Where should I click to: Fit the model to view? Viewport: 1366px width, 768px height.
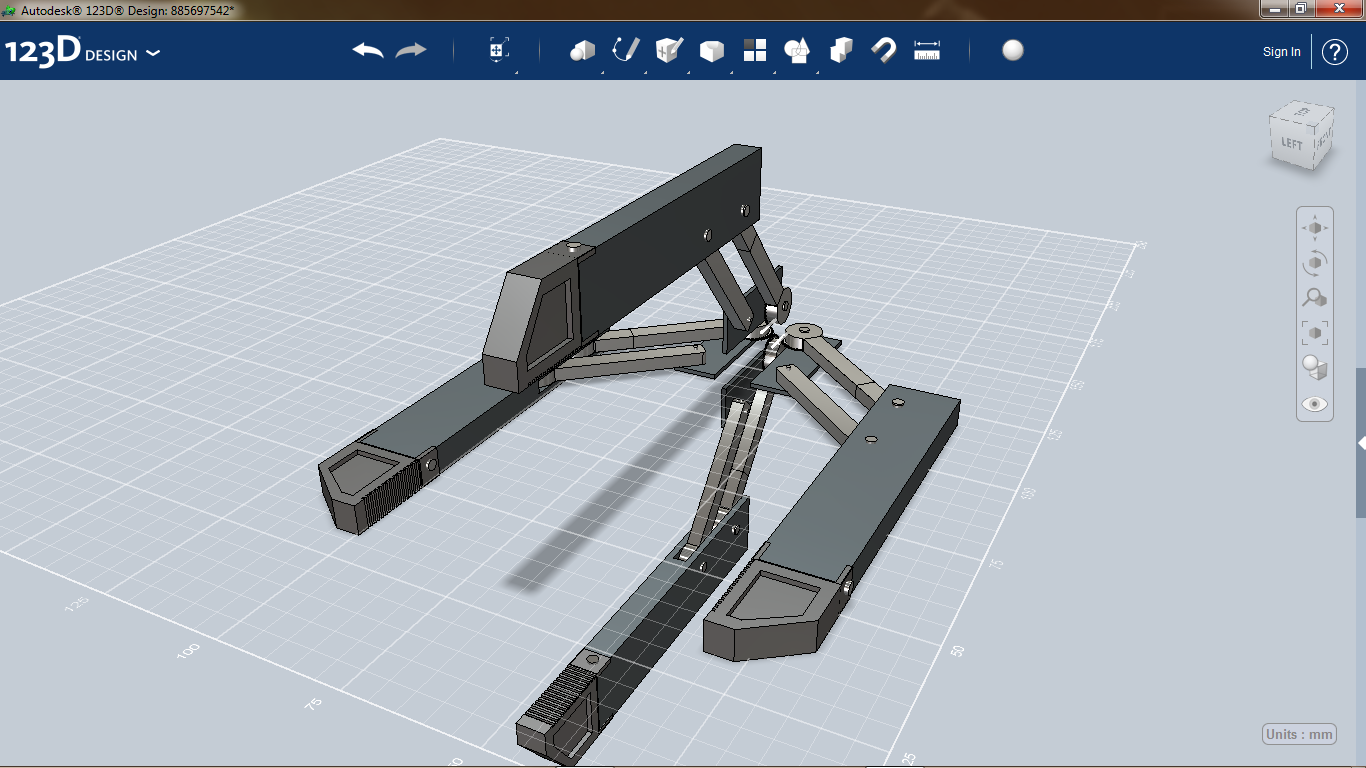1314,332
